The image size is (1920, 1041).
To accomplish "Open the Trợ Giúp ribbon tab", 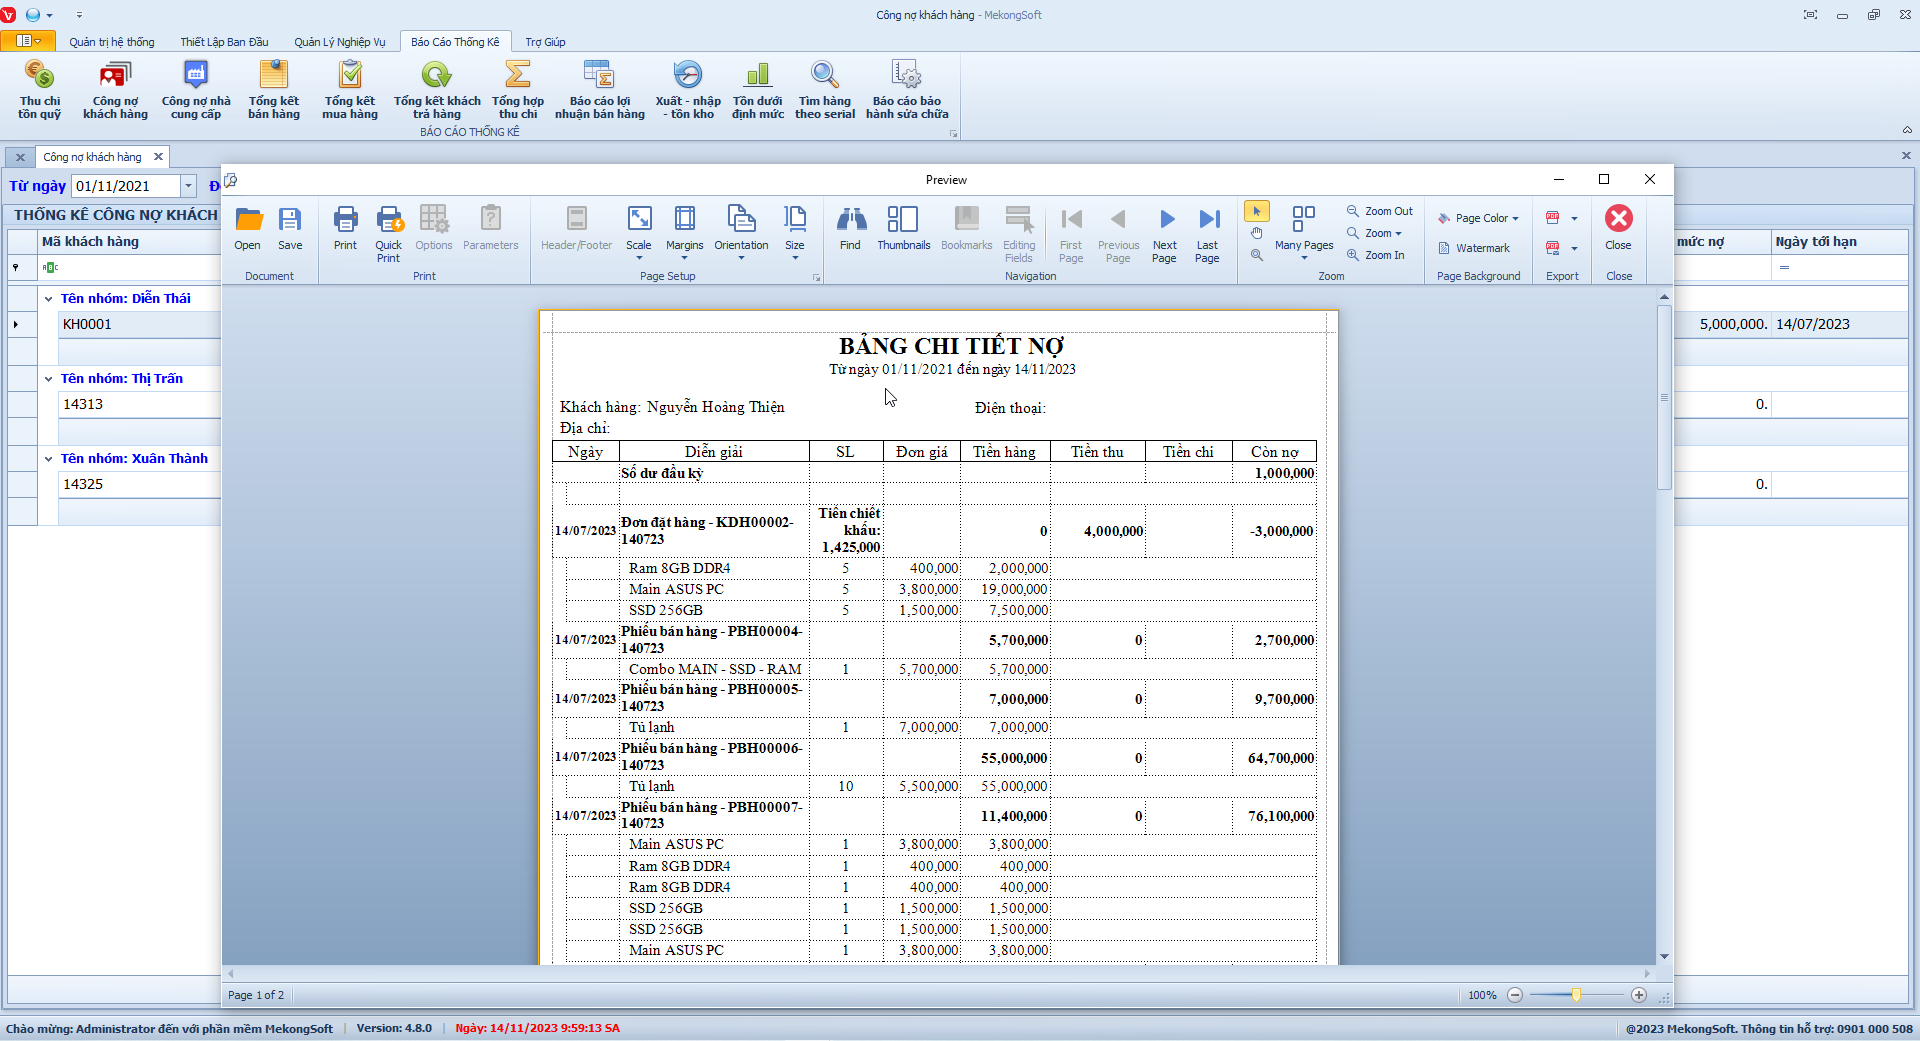I will coord(545,42).
